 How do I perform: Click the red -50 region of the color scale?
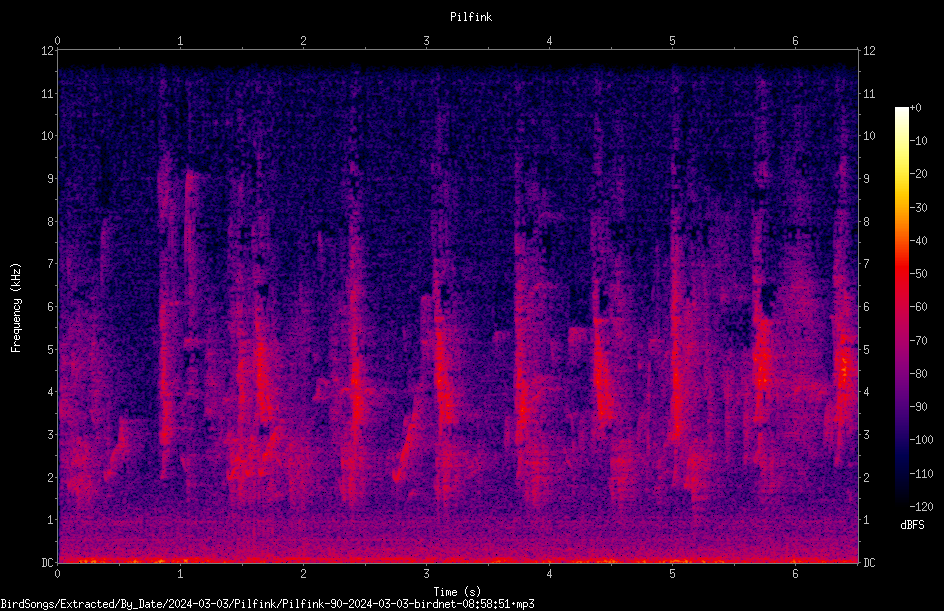pyautogui.click(x=901, y=273)
